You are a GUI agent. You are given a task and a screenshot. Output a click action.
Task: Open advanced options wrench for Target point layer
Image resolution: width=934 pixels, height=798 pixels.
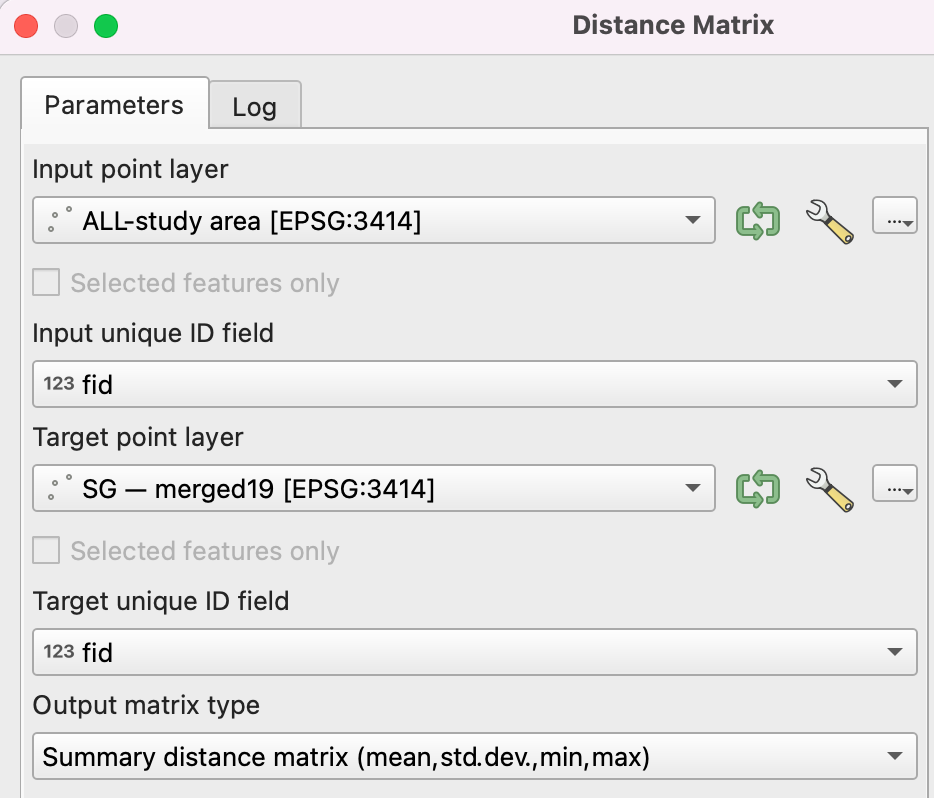[829, 490]
